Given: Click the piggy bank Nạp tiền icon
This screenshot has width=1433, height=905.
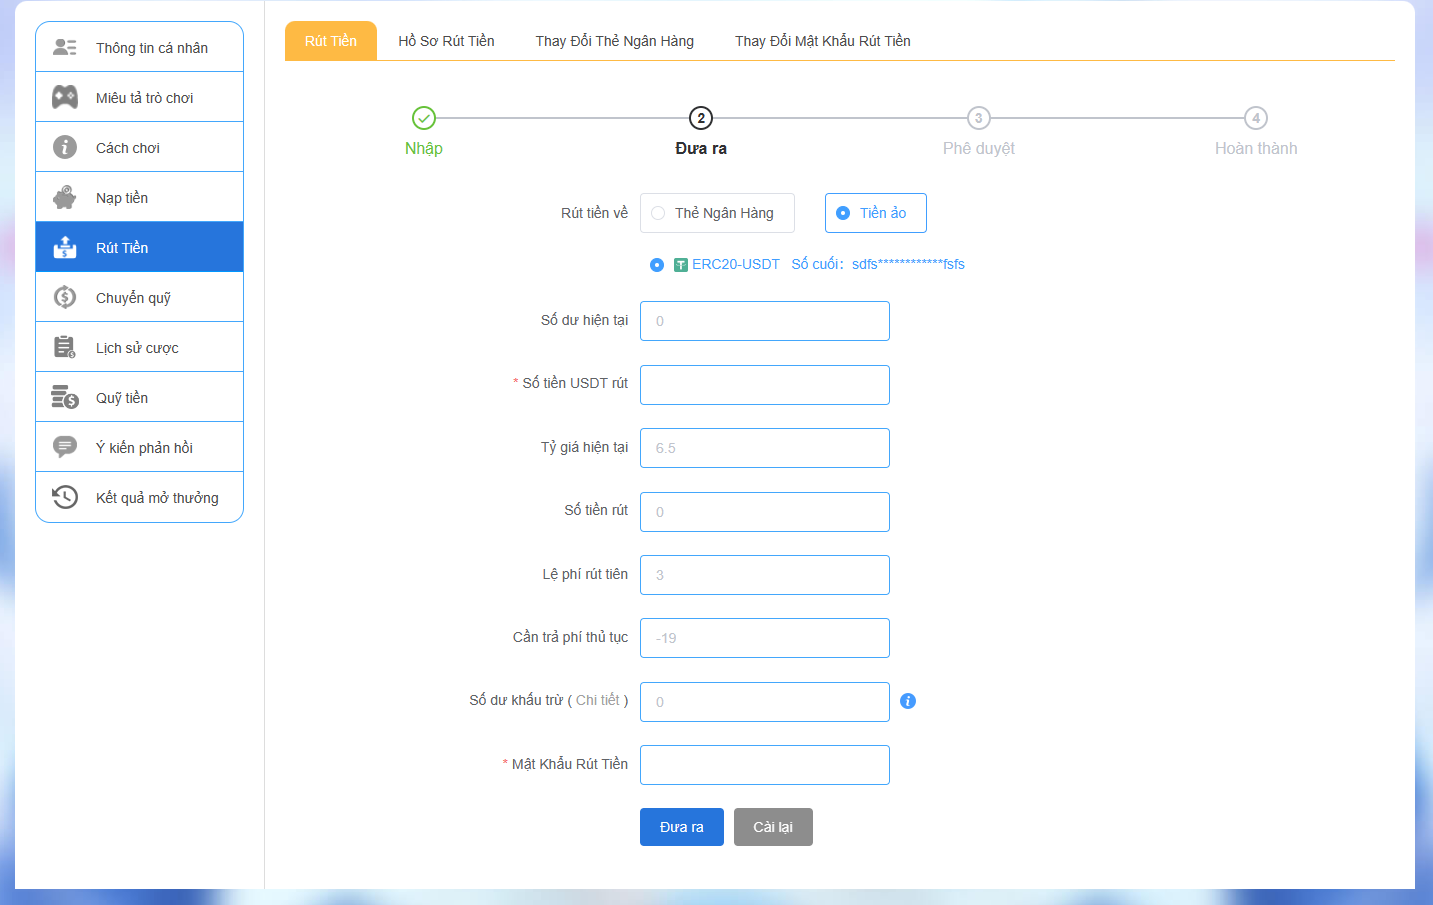Looking at the screenshot, I should 65,197.
